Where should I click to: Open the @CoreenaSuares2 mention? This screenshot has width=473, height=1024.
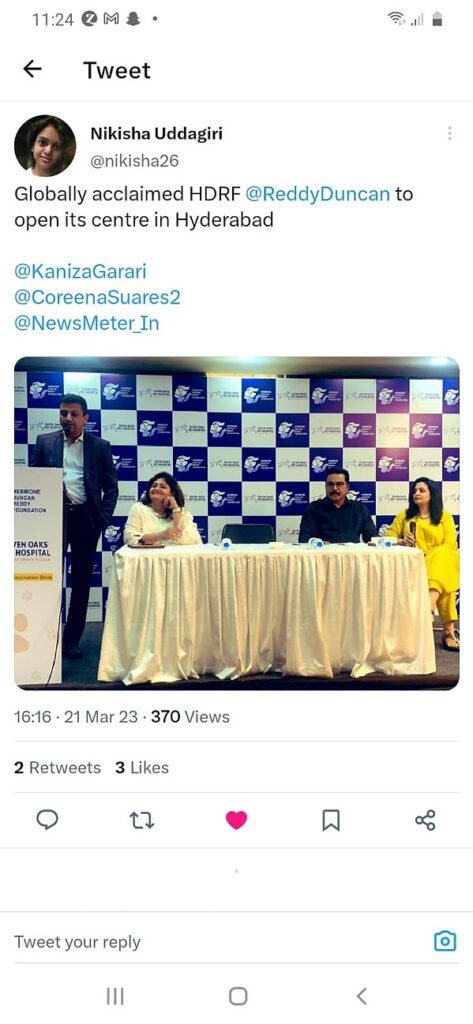97,297
